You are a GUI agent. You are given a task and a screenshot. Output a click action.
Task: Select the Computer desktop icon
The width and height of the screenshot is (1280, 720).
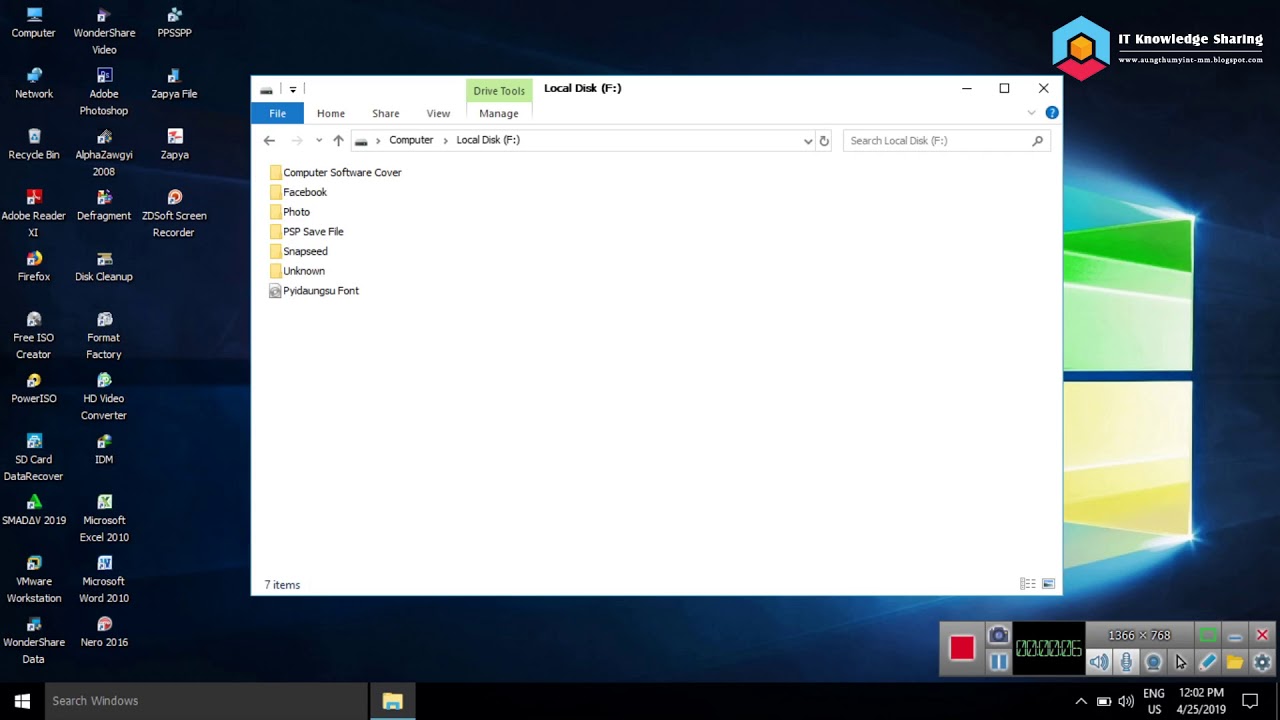[34, 23]
